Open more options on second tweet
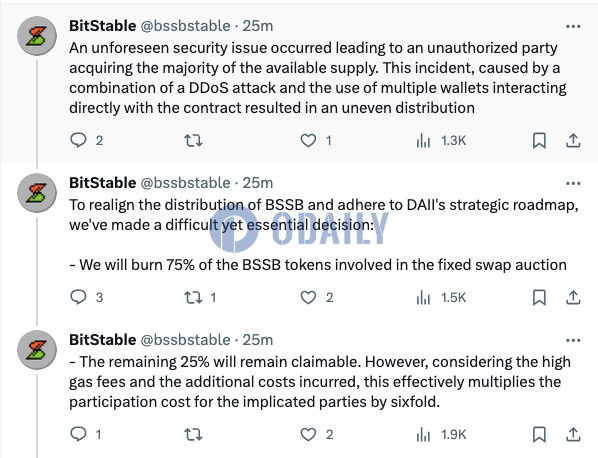 click(573, 183)
